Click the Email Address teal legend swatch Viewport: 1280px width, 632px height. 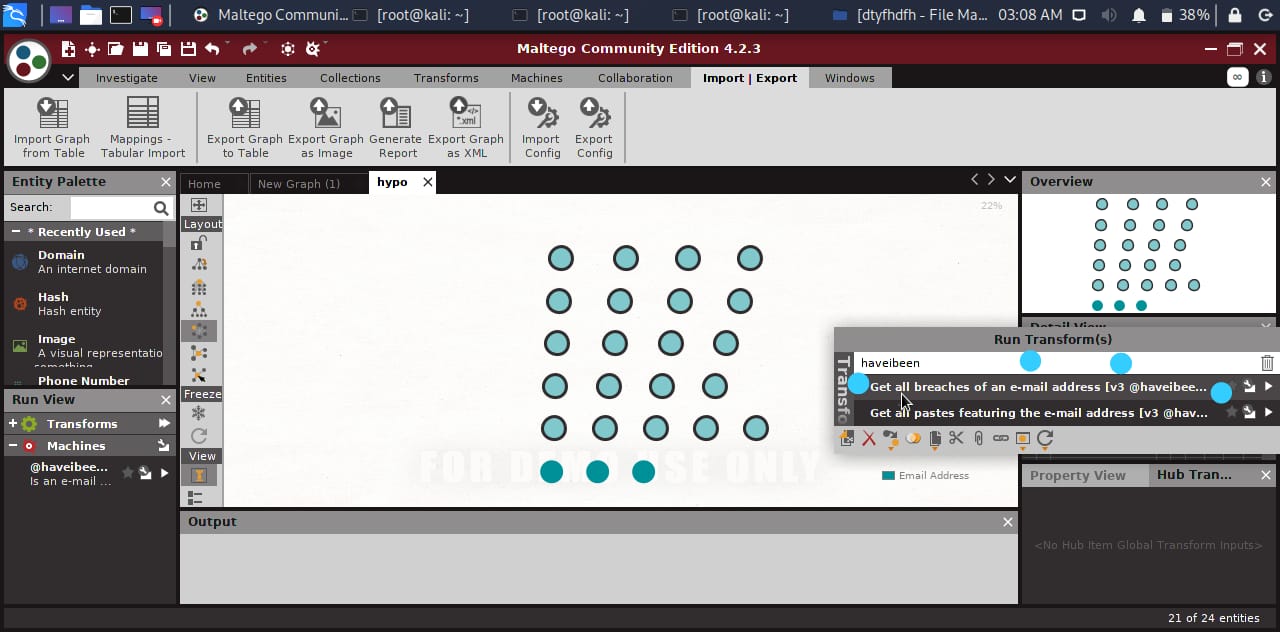tap(888, 476)
